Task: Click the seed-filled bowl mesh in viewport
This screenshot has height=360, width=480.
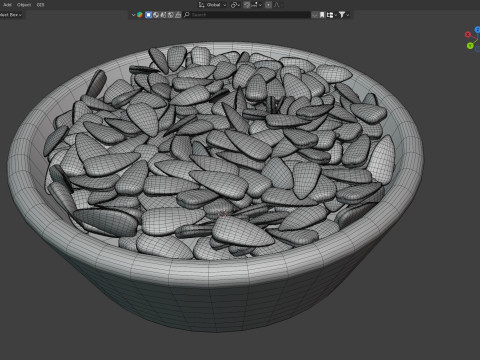Action: (x=215, y=187)
